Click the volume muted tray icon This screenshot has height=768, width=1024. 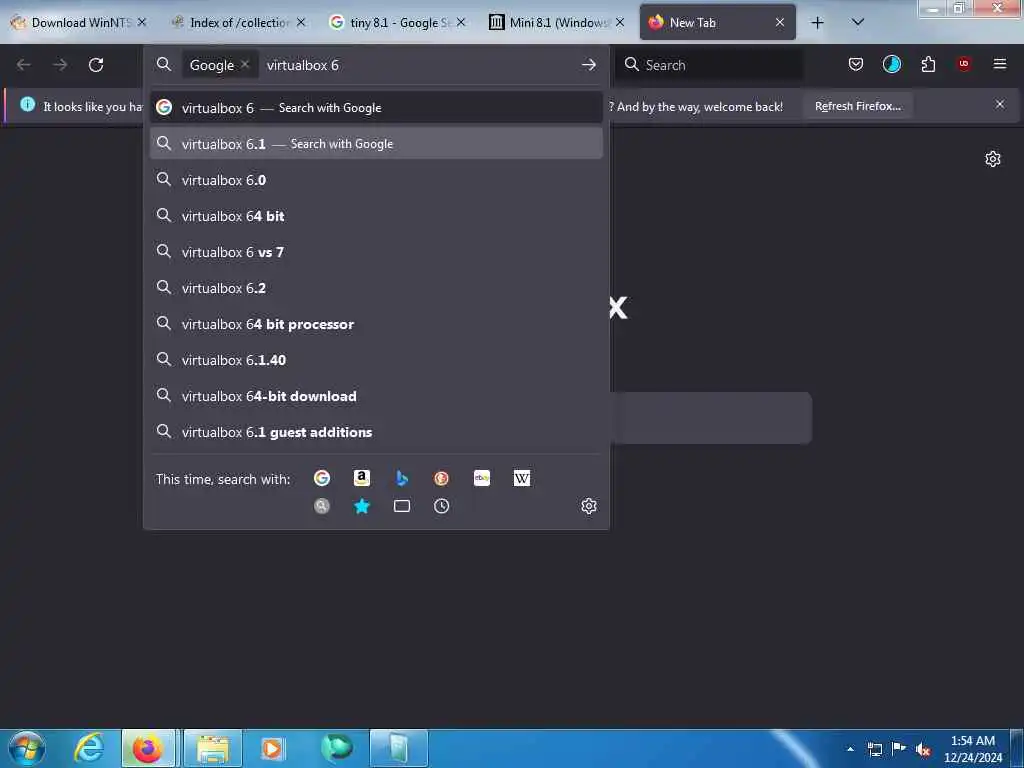coord(923,749)
